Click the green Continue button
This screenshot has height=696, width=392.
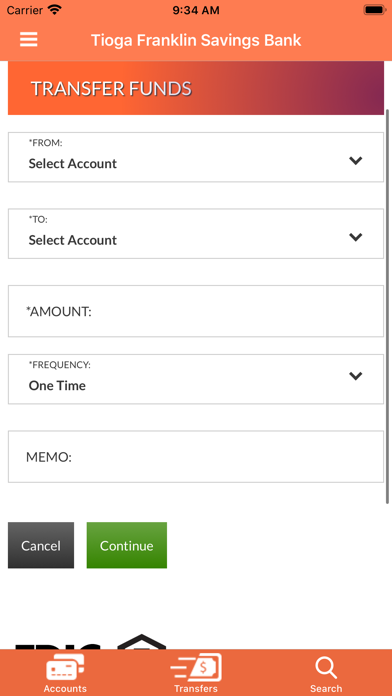(127, 545)
